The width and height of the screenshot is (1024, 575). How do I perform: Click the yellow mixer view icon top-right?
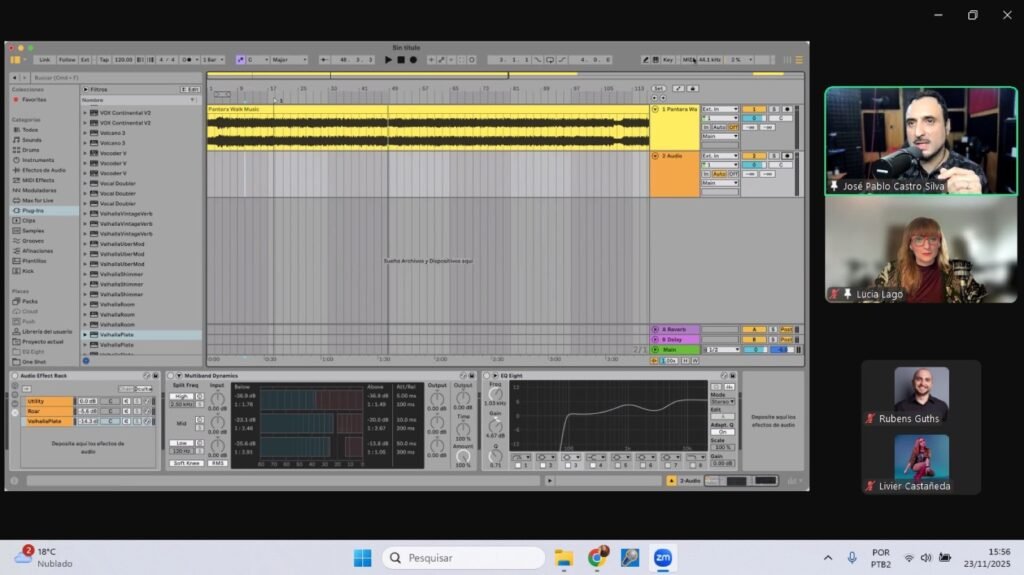799,60
